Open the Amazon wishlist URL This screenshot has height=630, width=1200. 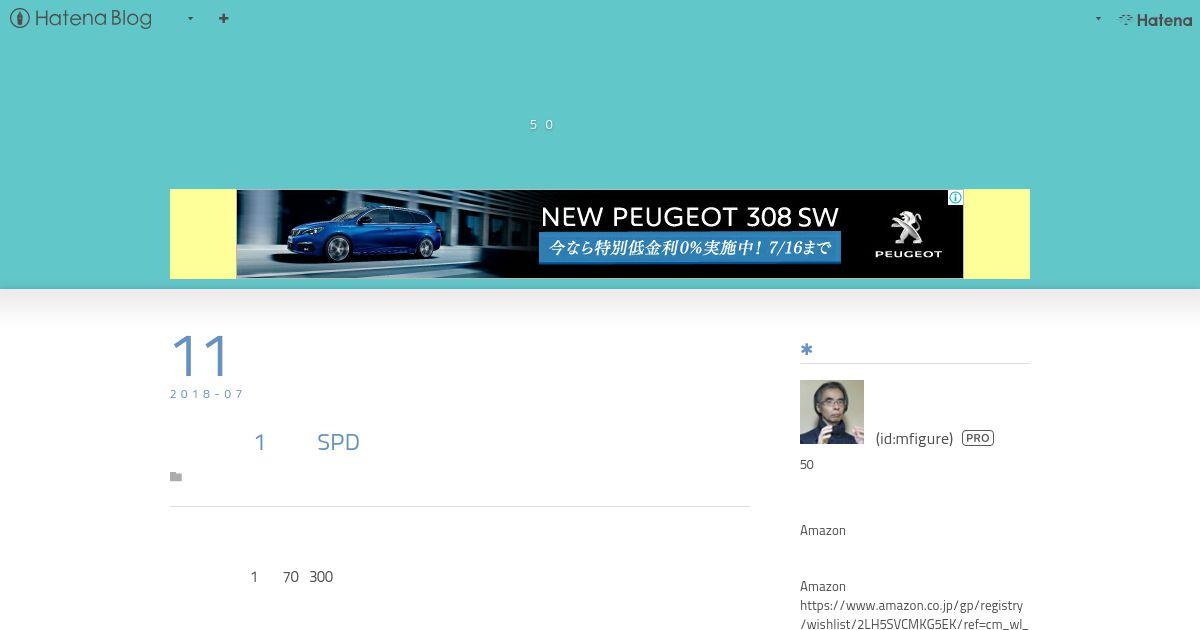pos(914,614)
